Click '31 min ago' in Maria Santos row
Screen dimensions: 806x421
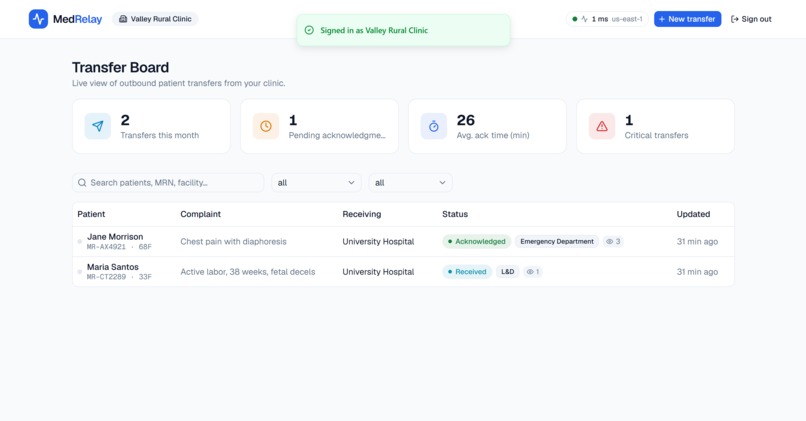[x=697, y=271]
